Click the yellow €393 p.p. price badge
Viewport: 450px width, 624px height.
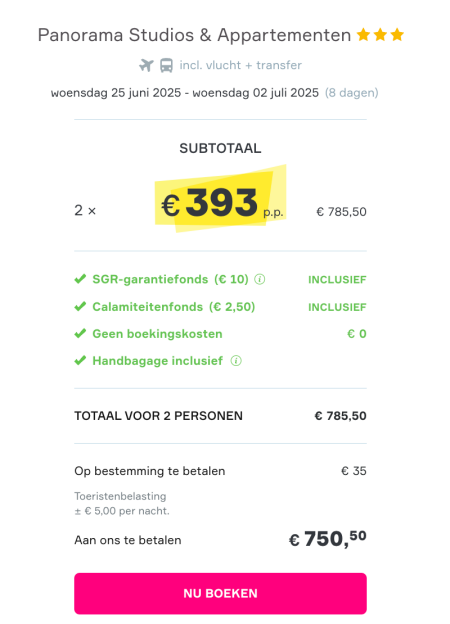tap(220, 199)
